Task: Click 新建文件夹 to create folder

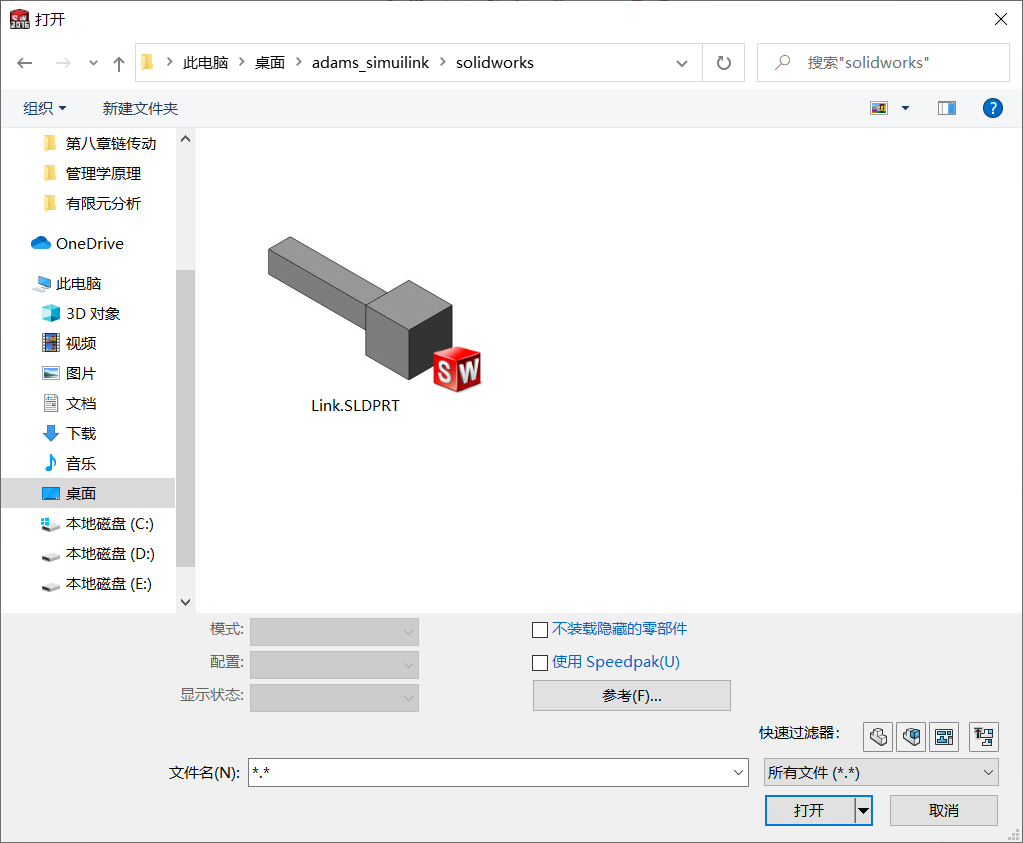Action: coord(140,107)
